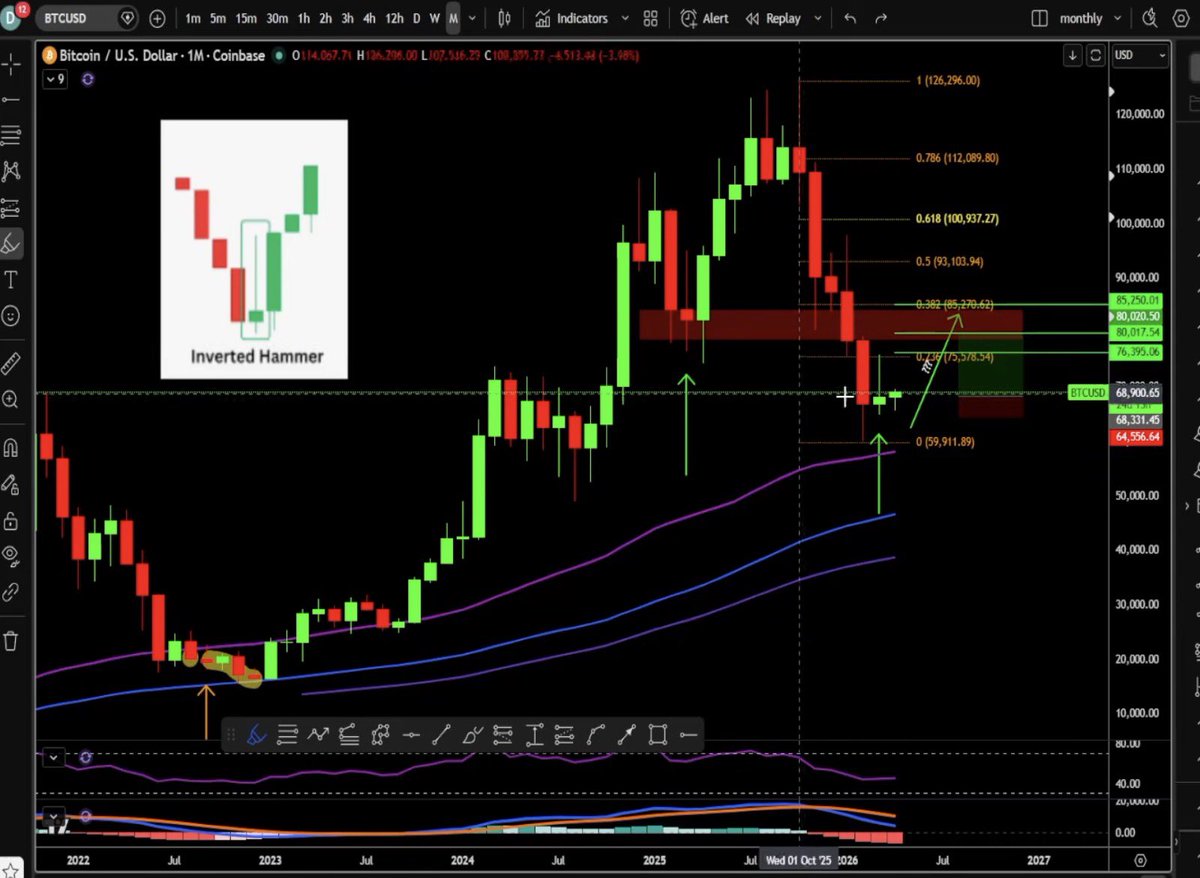Toggle stay in drawing mode
The height and width of the screenshot is (878, 1200).
pyautogui.click(x=12, y=485)
